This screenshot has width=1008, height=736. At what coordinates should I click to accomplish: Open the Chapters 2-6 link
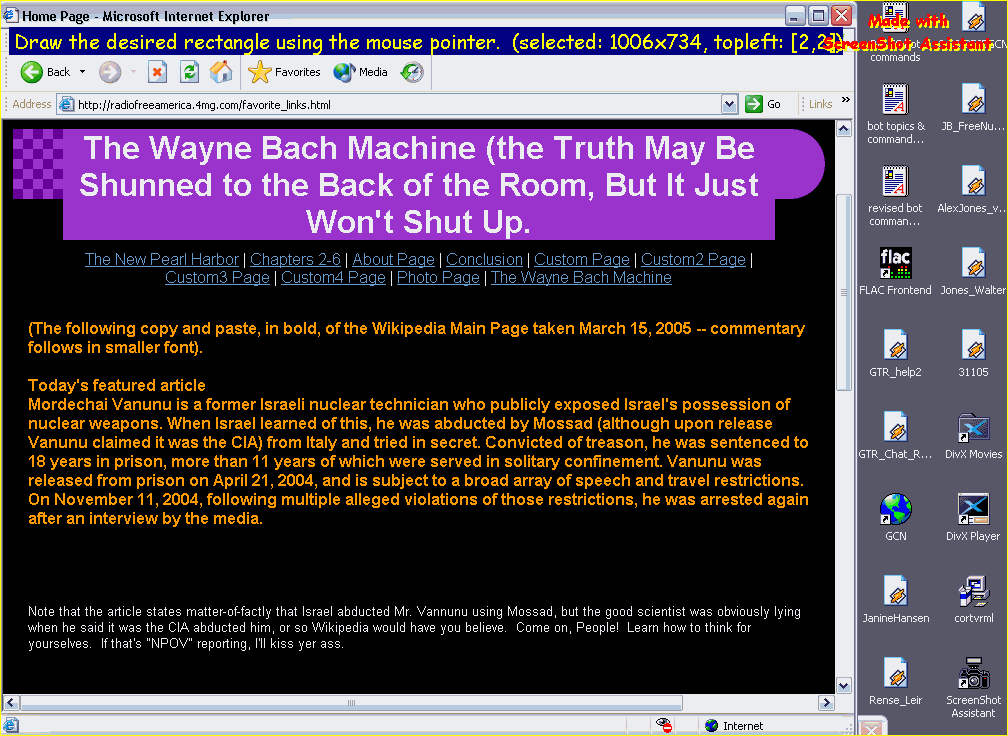[295, 259]
